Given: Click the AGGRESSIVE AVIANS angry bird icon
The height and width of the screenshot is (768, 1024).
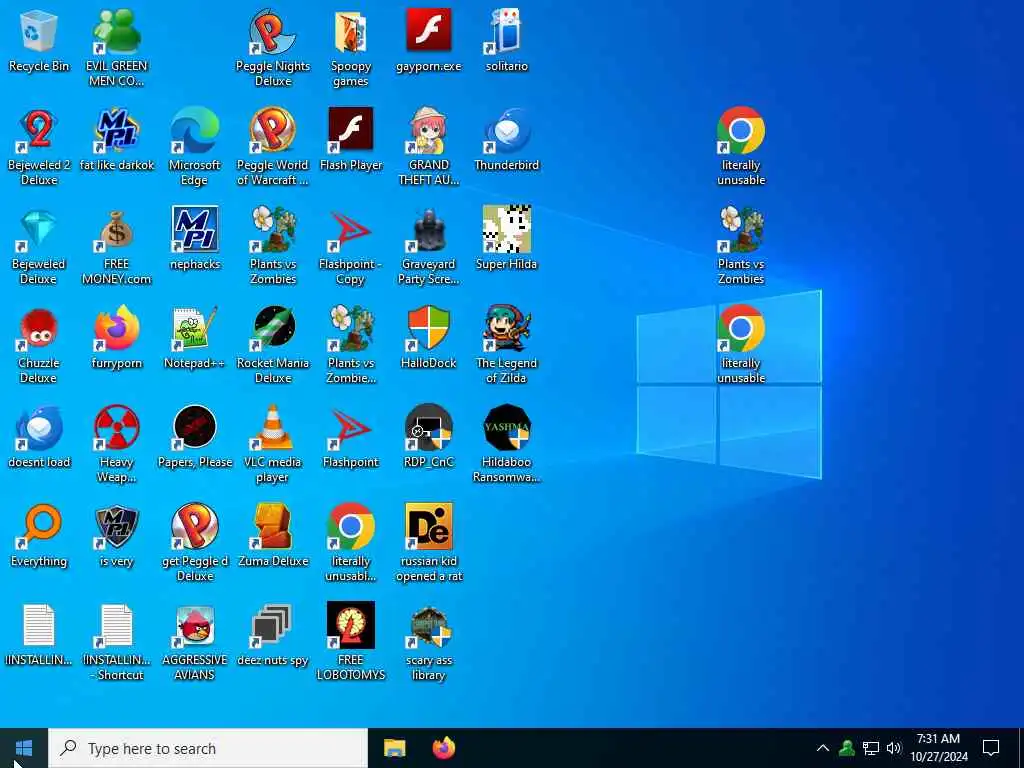Looking at the screenshot, I should (195, 626).
